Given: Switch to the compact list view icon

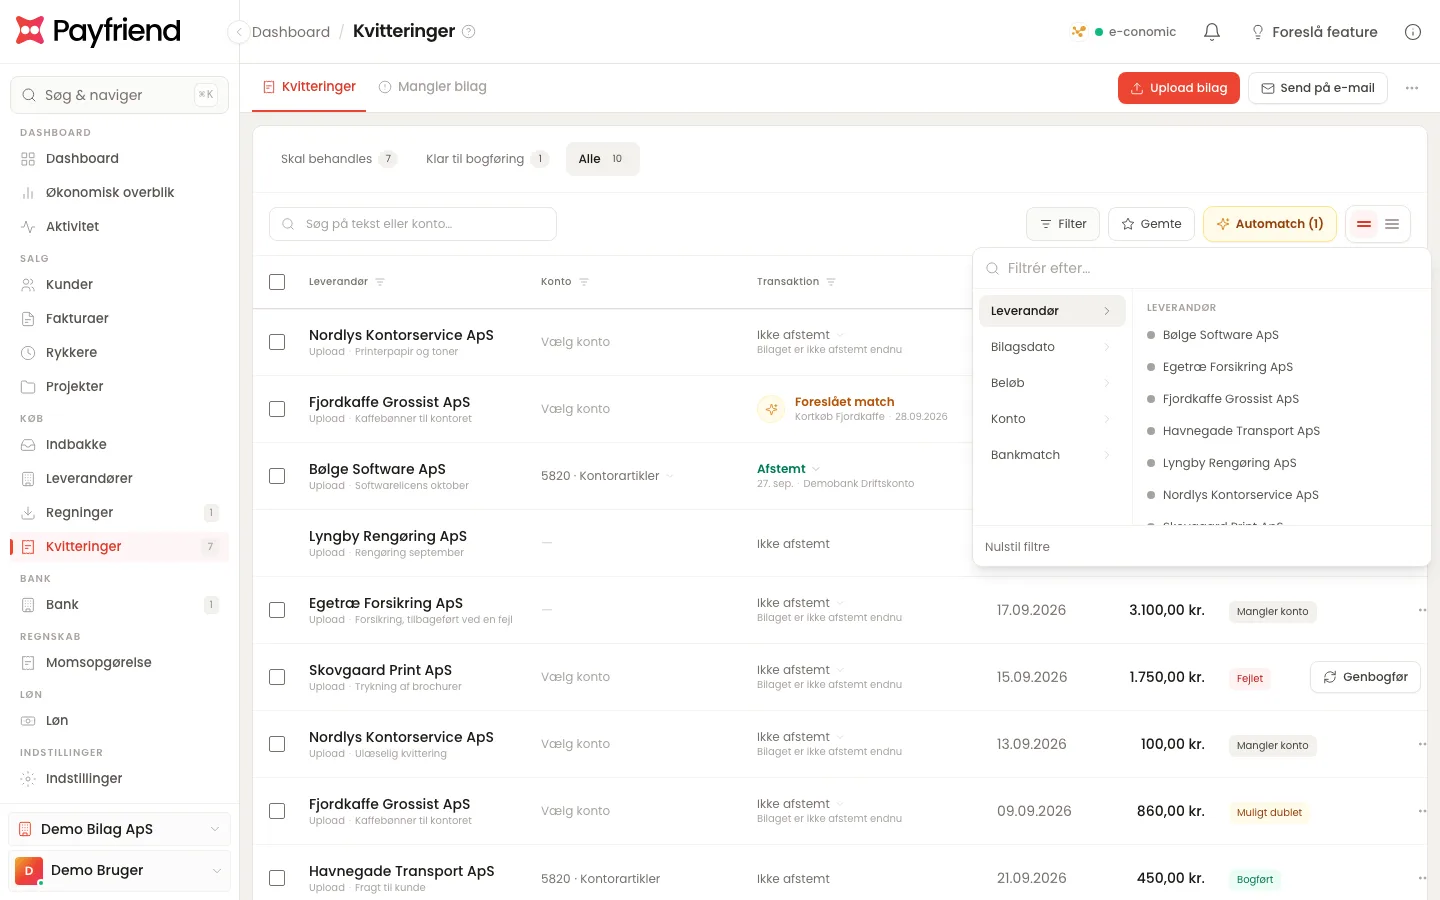Looking at the screenshot, I should click(x=1392, y=224).
